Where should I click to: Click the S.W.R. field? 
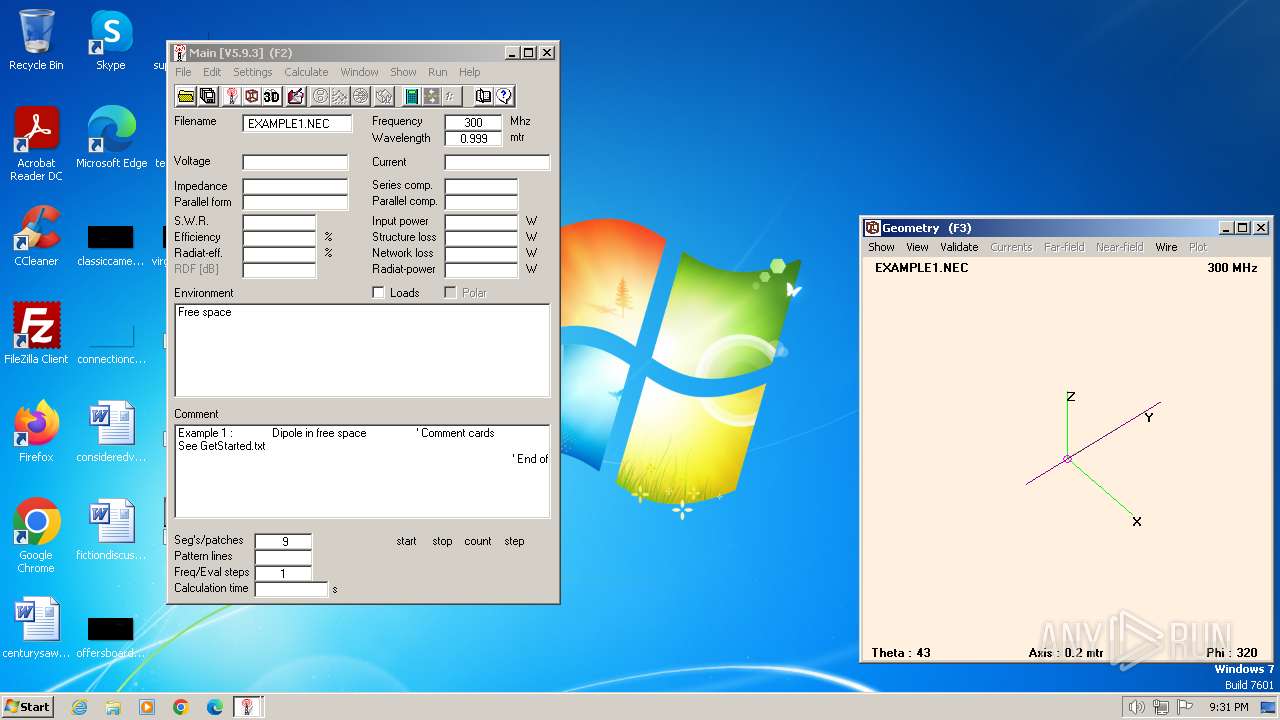(x=279, y=222)
